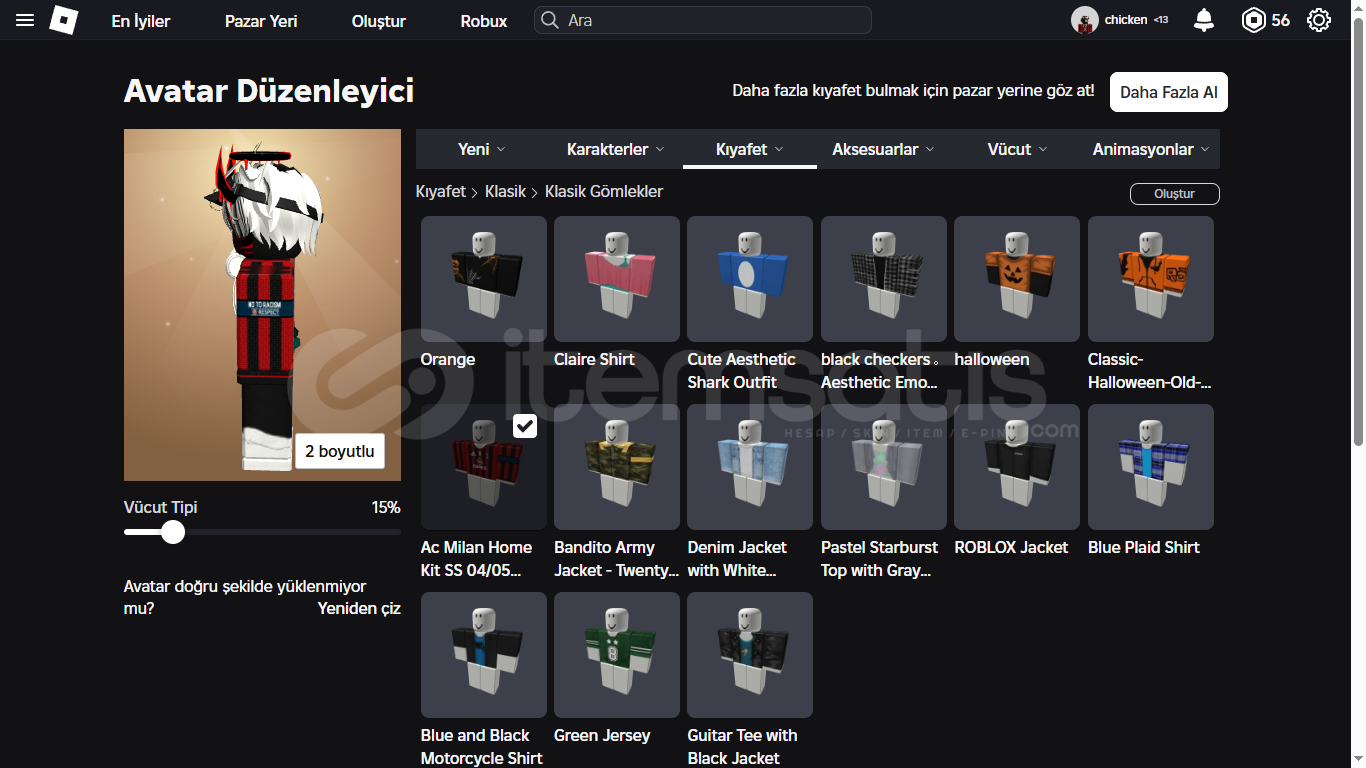This screenshot has width=1366, height=768.
Task: Select the Pastel Starburst Top thumbnail
Action: [884, 467]
